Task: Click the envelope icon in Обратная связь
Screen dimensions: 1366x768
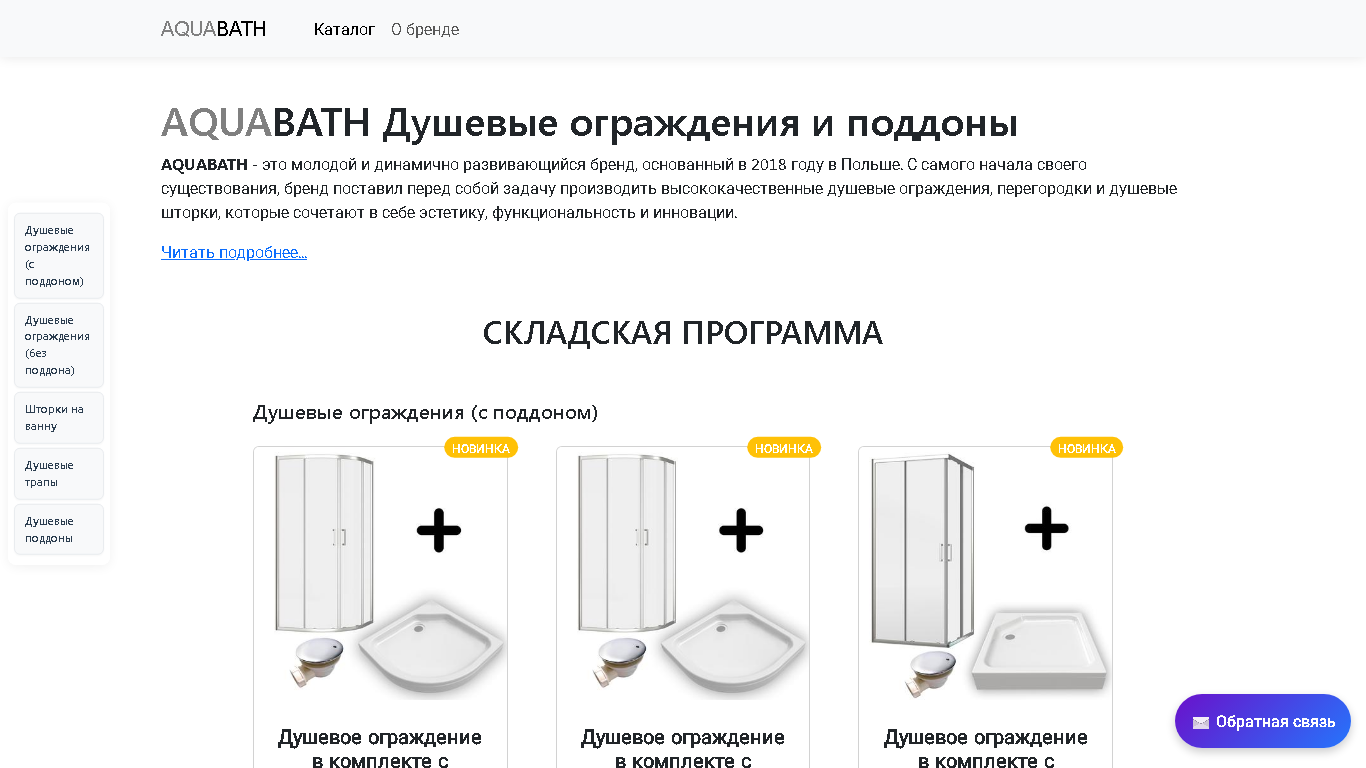Action: point(1201,722)
